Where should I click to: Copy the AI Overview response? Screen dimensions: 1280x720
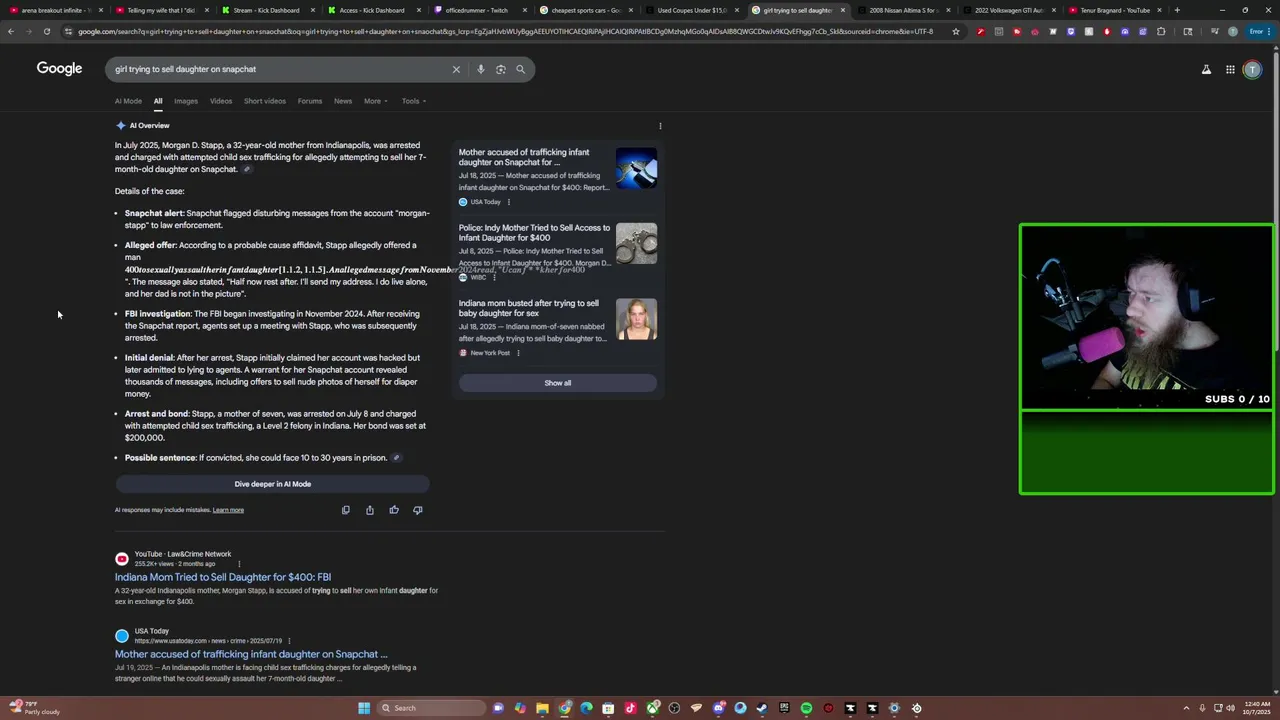(x=346, y=510)
